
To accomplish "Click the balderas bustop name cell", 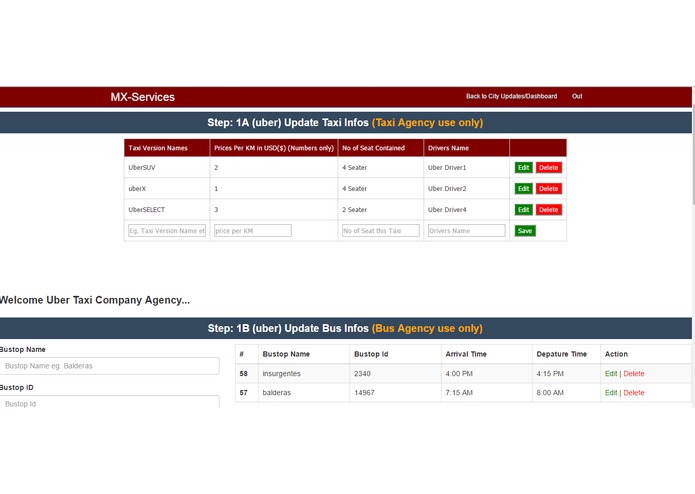I will pyautogui.click(x=304, y=393).
